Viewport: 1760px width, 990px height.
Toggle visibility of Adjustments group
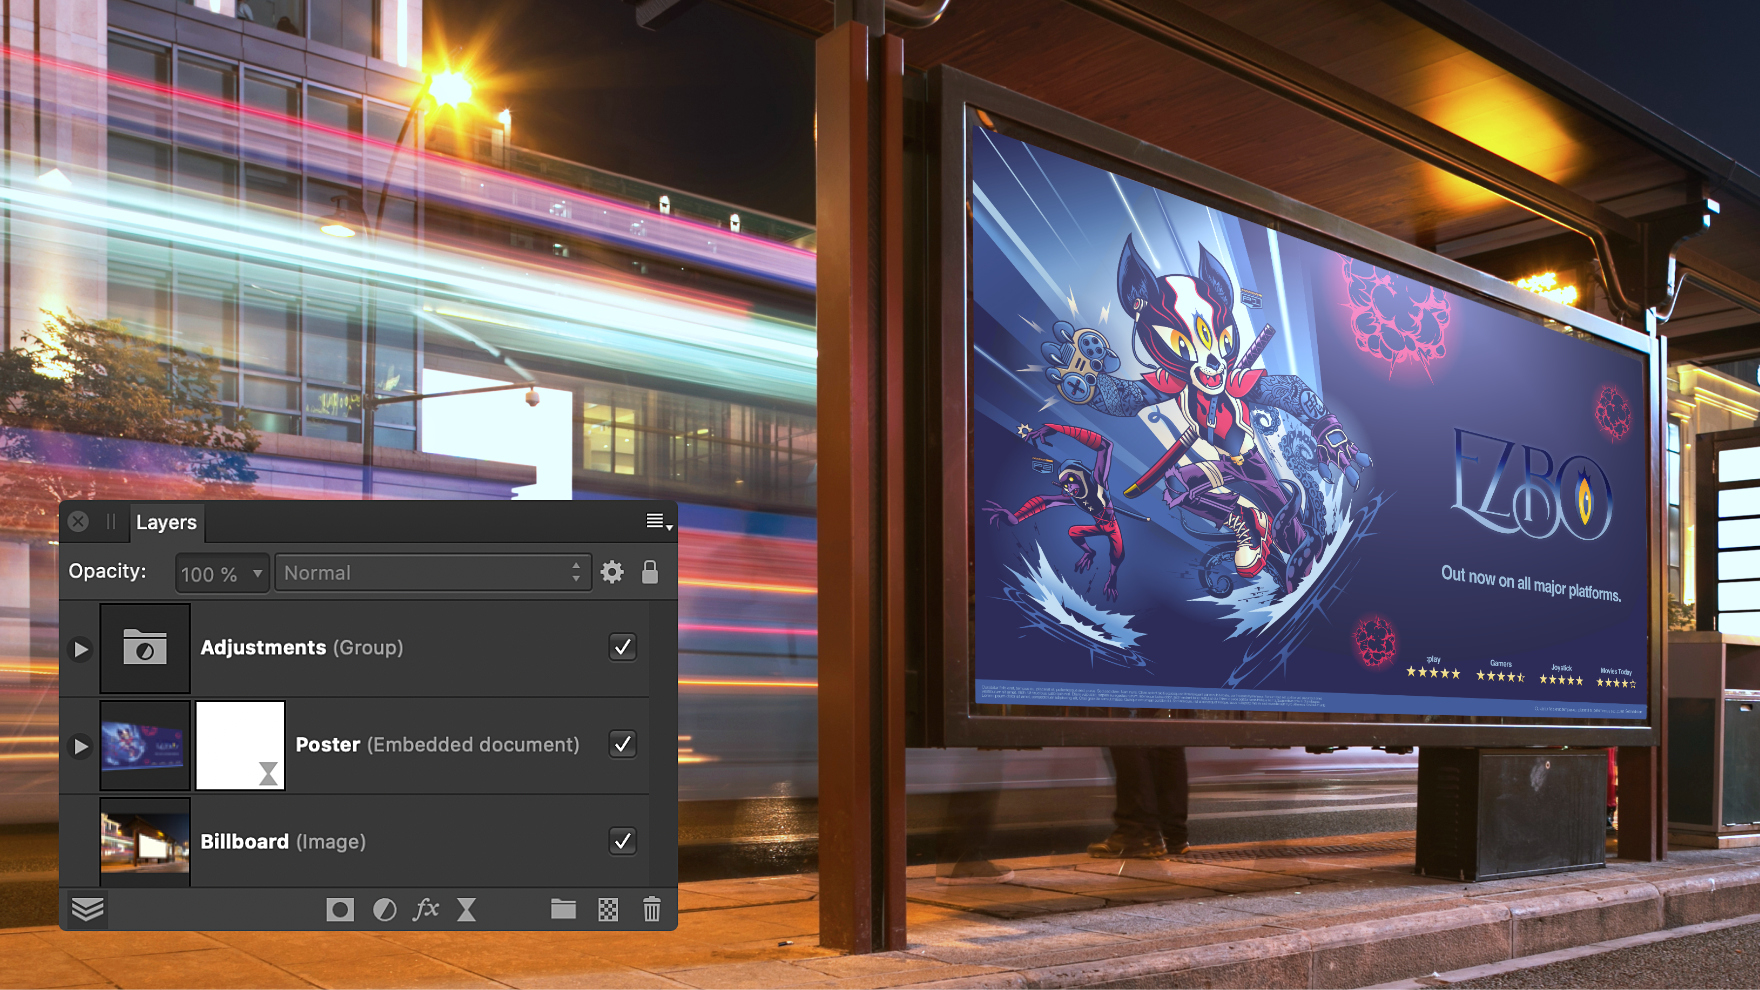point(623,647)
